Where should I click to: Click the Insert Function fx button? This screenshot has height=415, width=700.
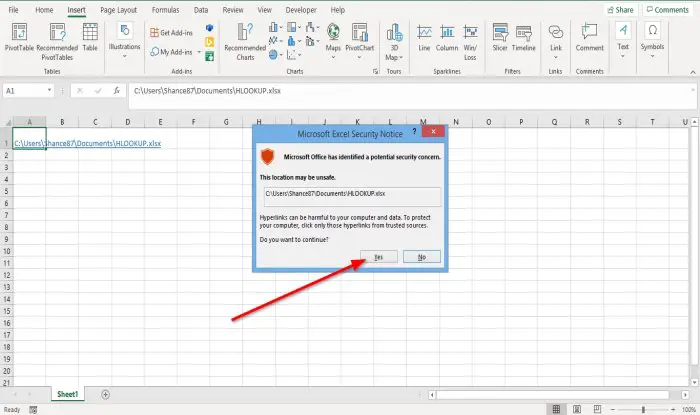click(117, 91)
